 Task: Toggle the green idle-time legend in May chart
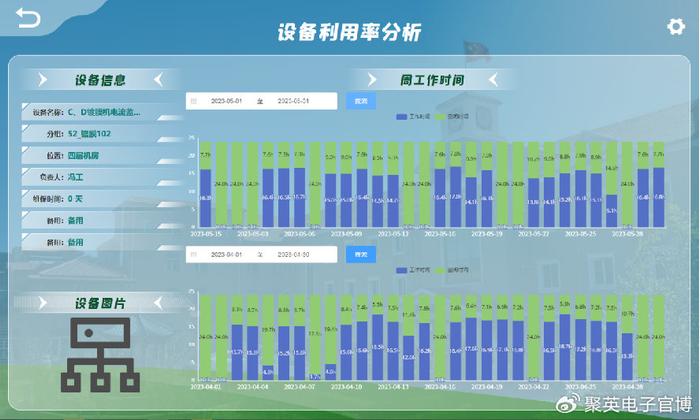point(452,116)
